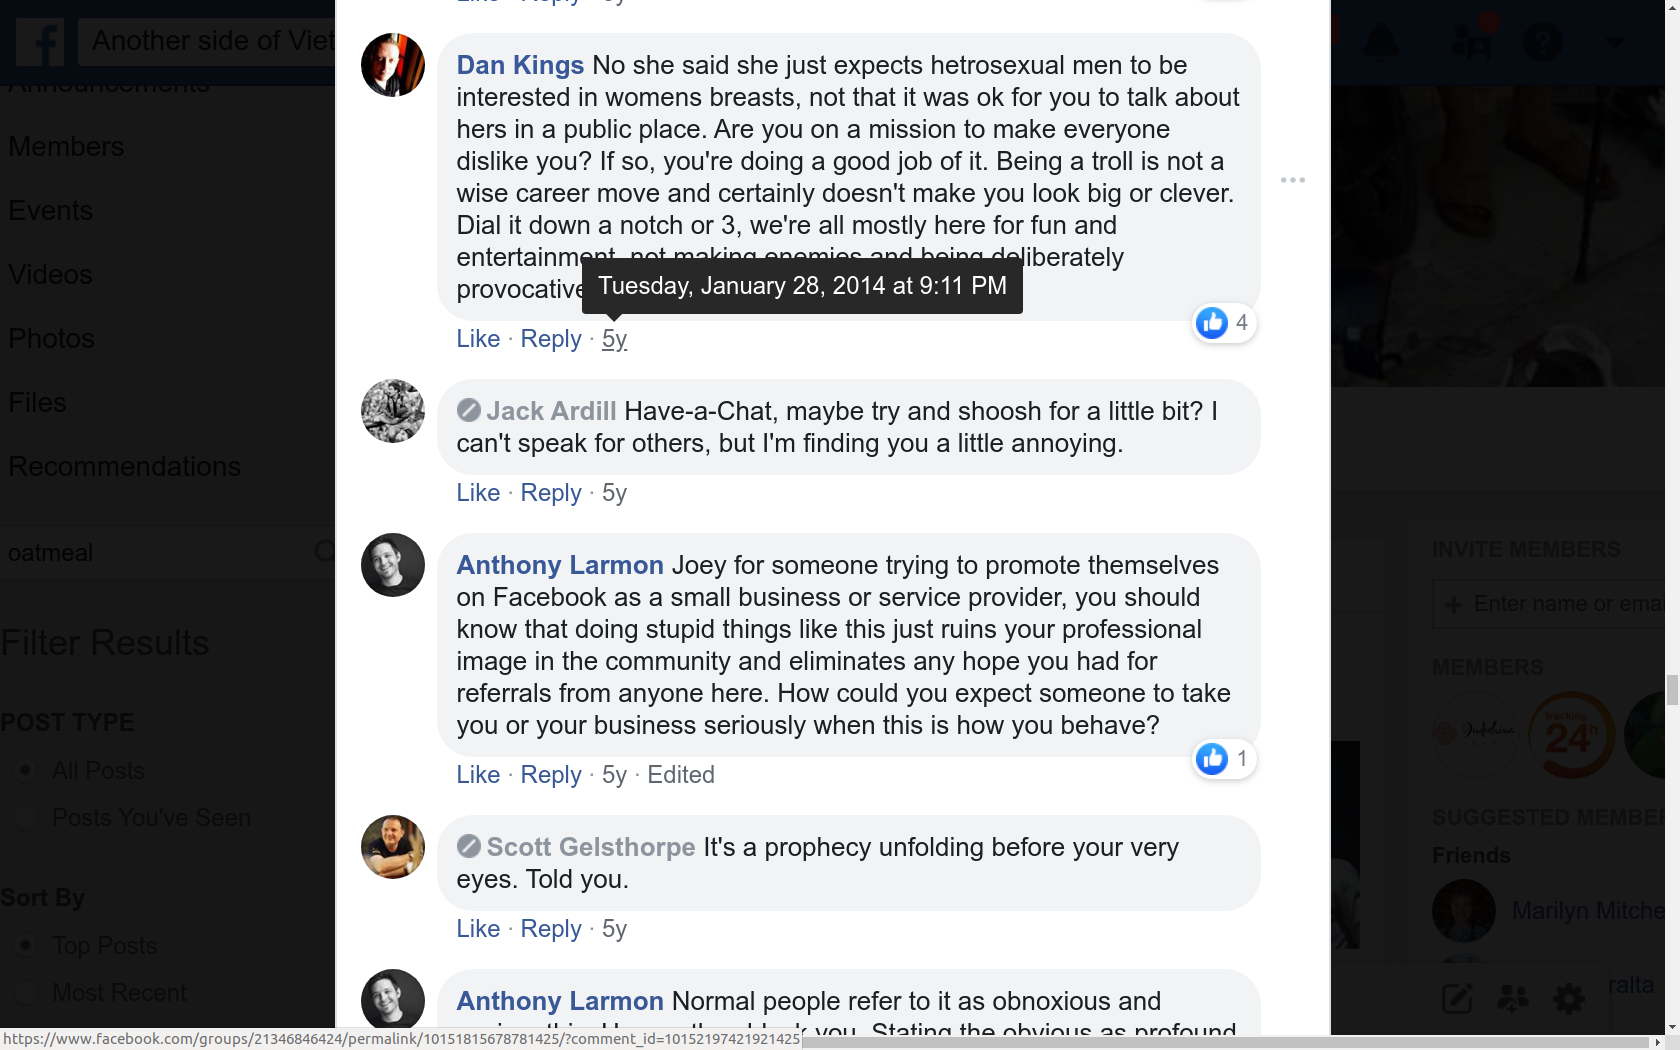
Task: Open the ellipsis options on Dan Kings comment
Action: [1291, 180]
